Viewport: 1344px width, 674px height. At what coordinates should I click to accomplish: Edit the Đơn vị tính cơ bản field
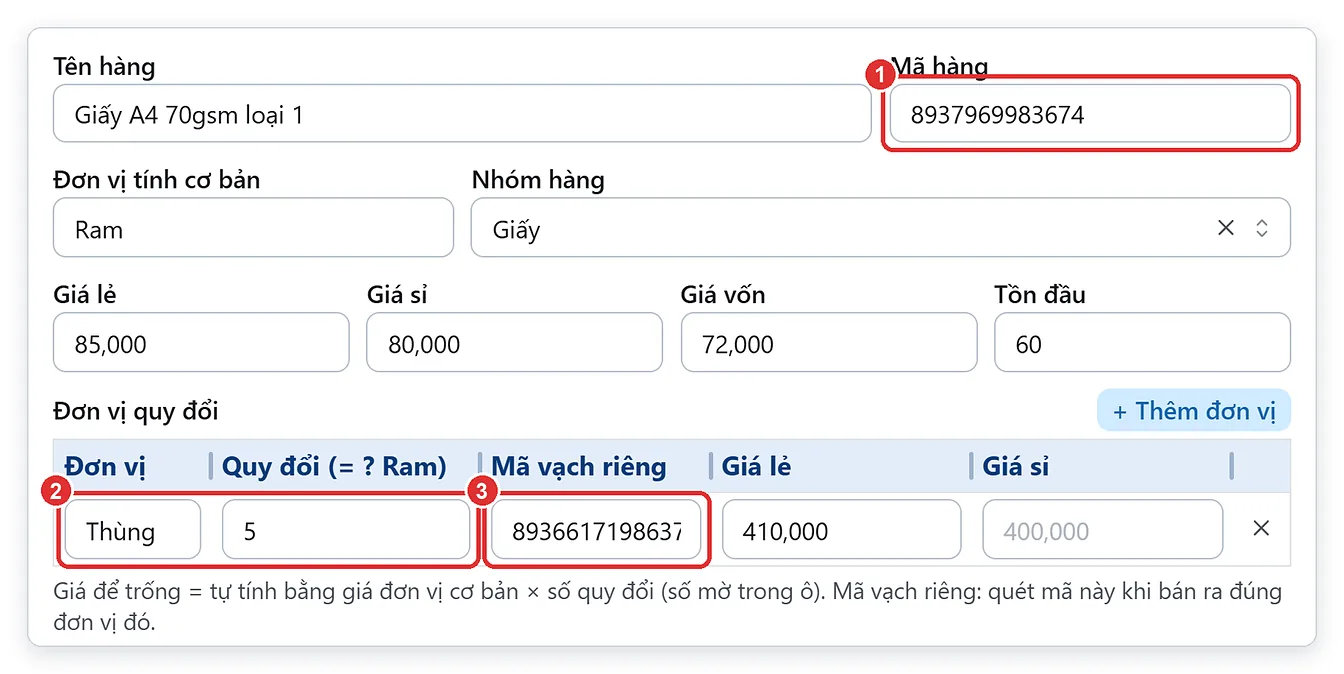coord(253,227)
